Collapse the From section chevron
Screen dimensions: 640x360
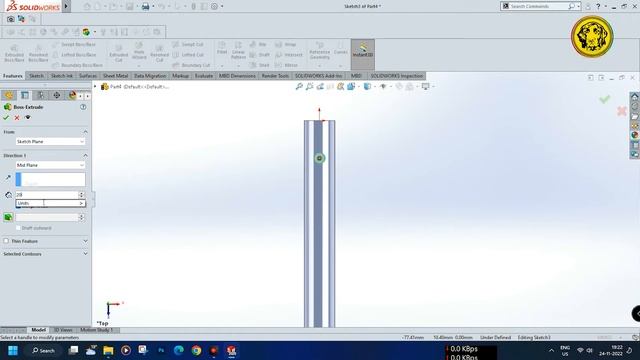pos(85,132)
